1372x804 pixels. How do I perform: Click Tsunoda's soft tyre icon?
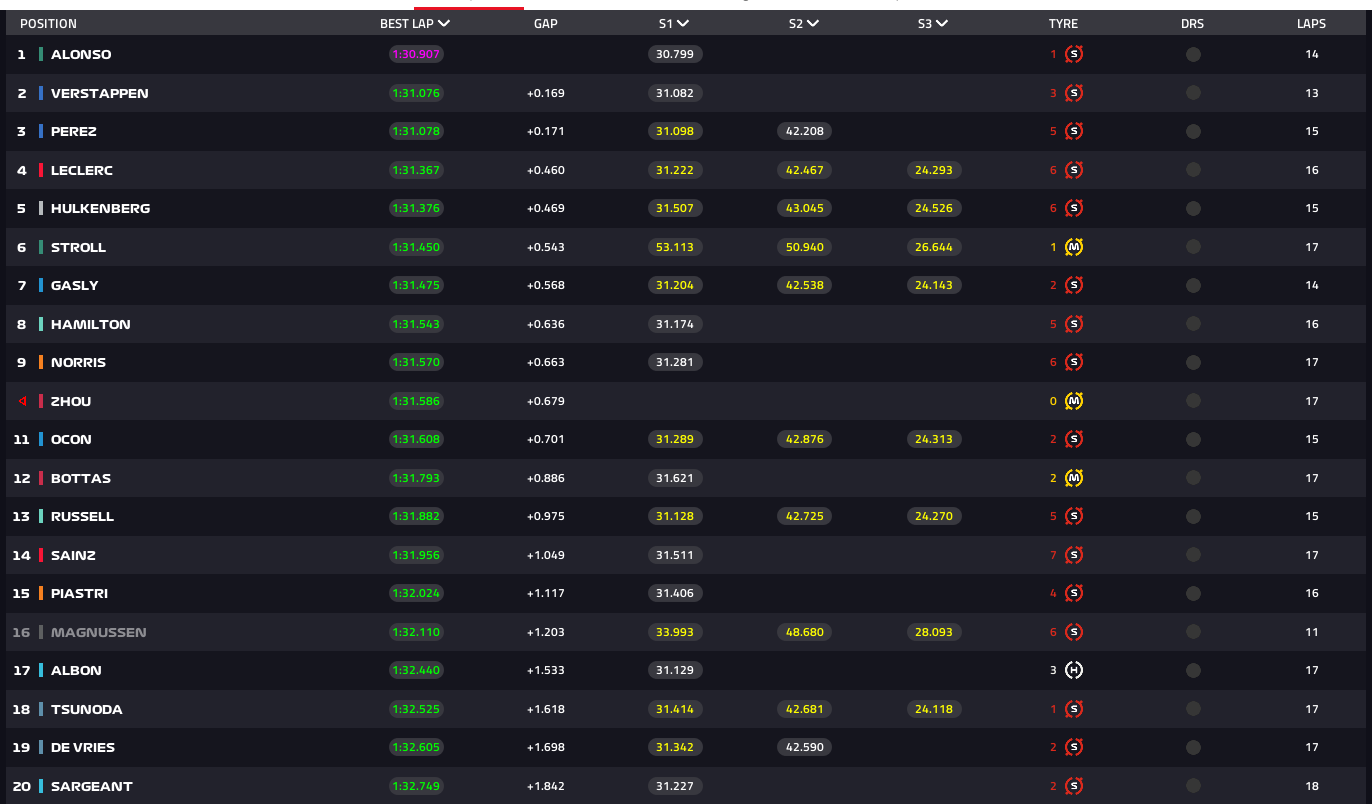tap(1074, 709)
